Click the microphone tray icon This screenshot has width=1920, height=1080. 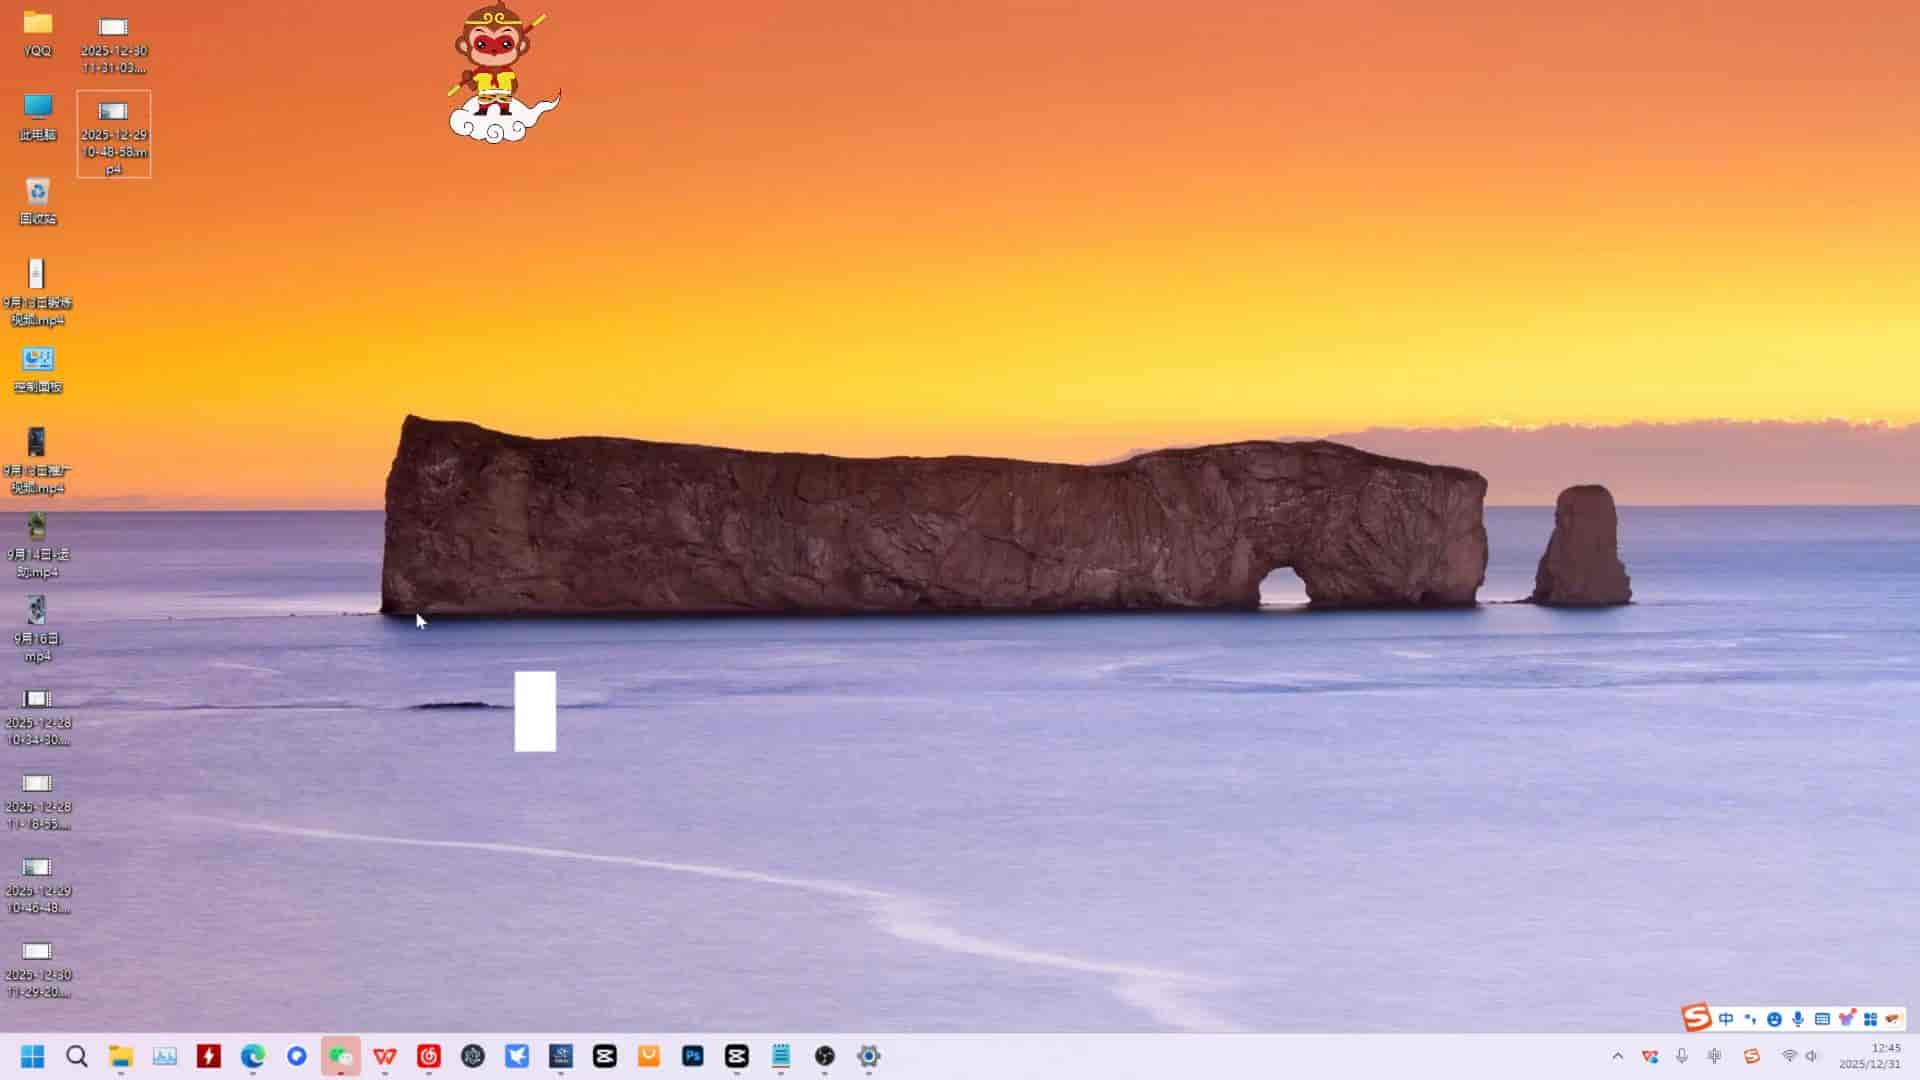pyautogui.click(x=1682, y=1056)
